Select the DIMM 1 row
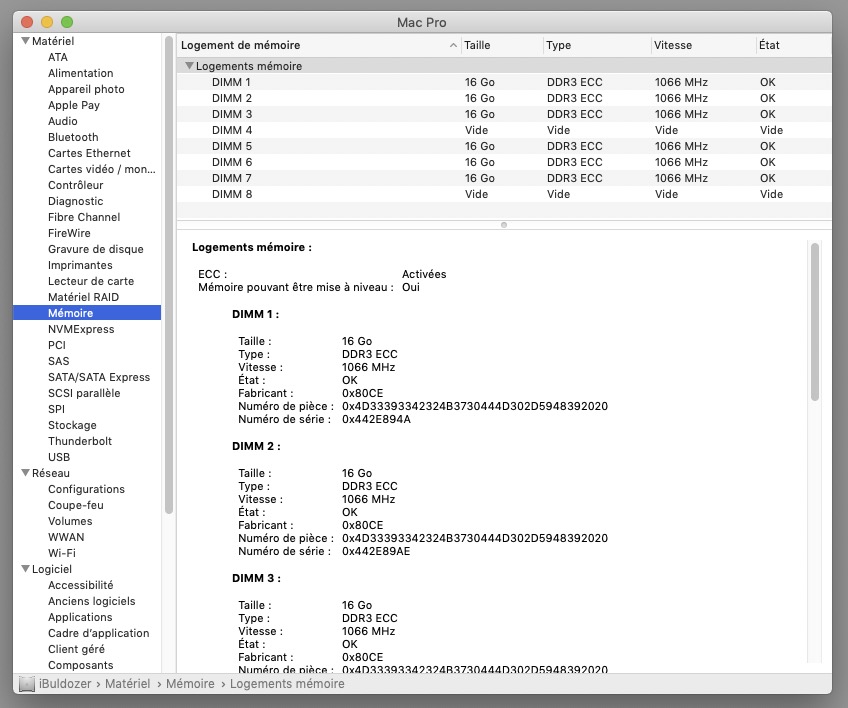This screenshot has height=708, width=848. click(504, 82)
